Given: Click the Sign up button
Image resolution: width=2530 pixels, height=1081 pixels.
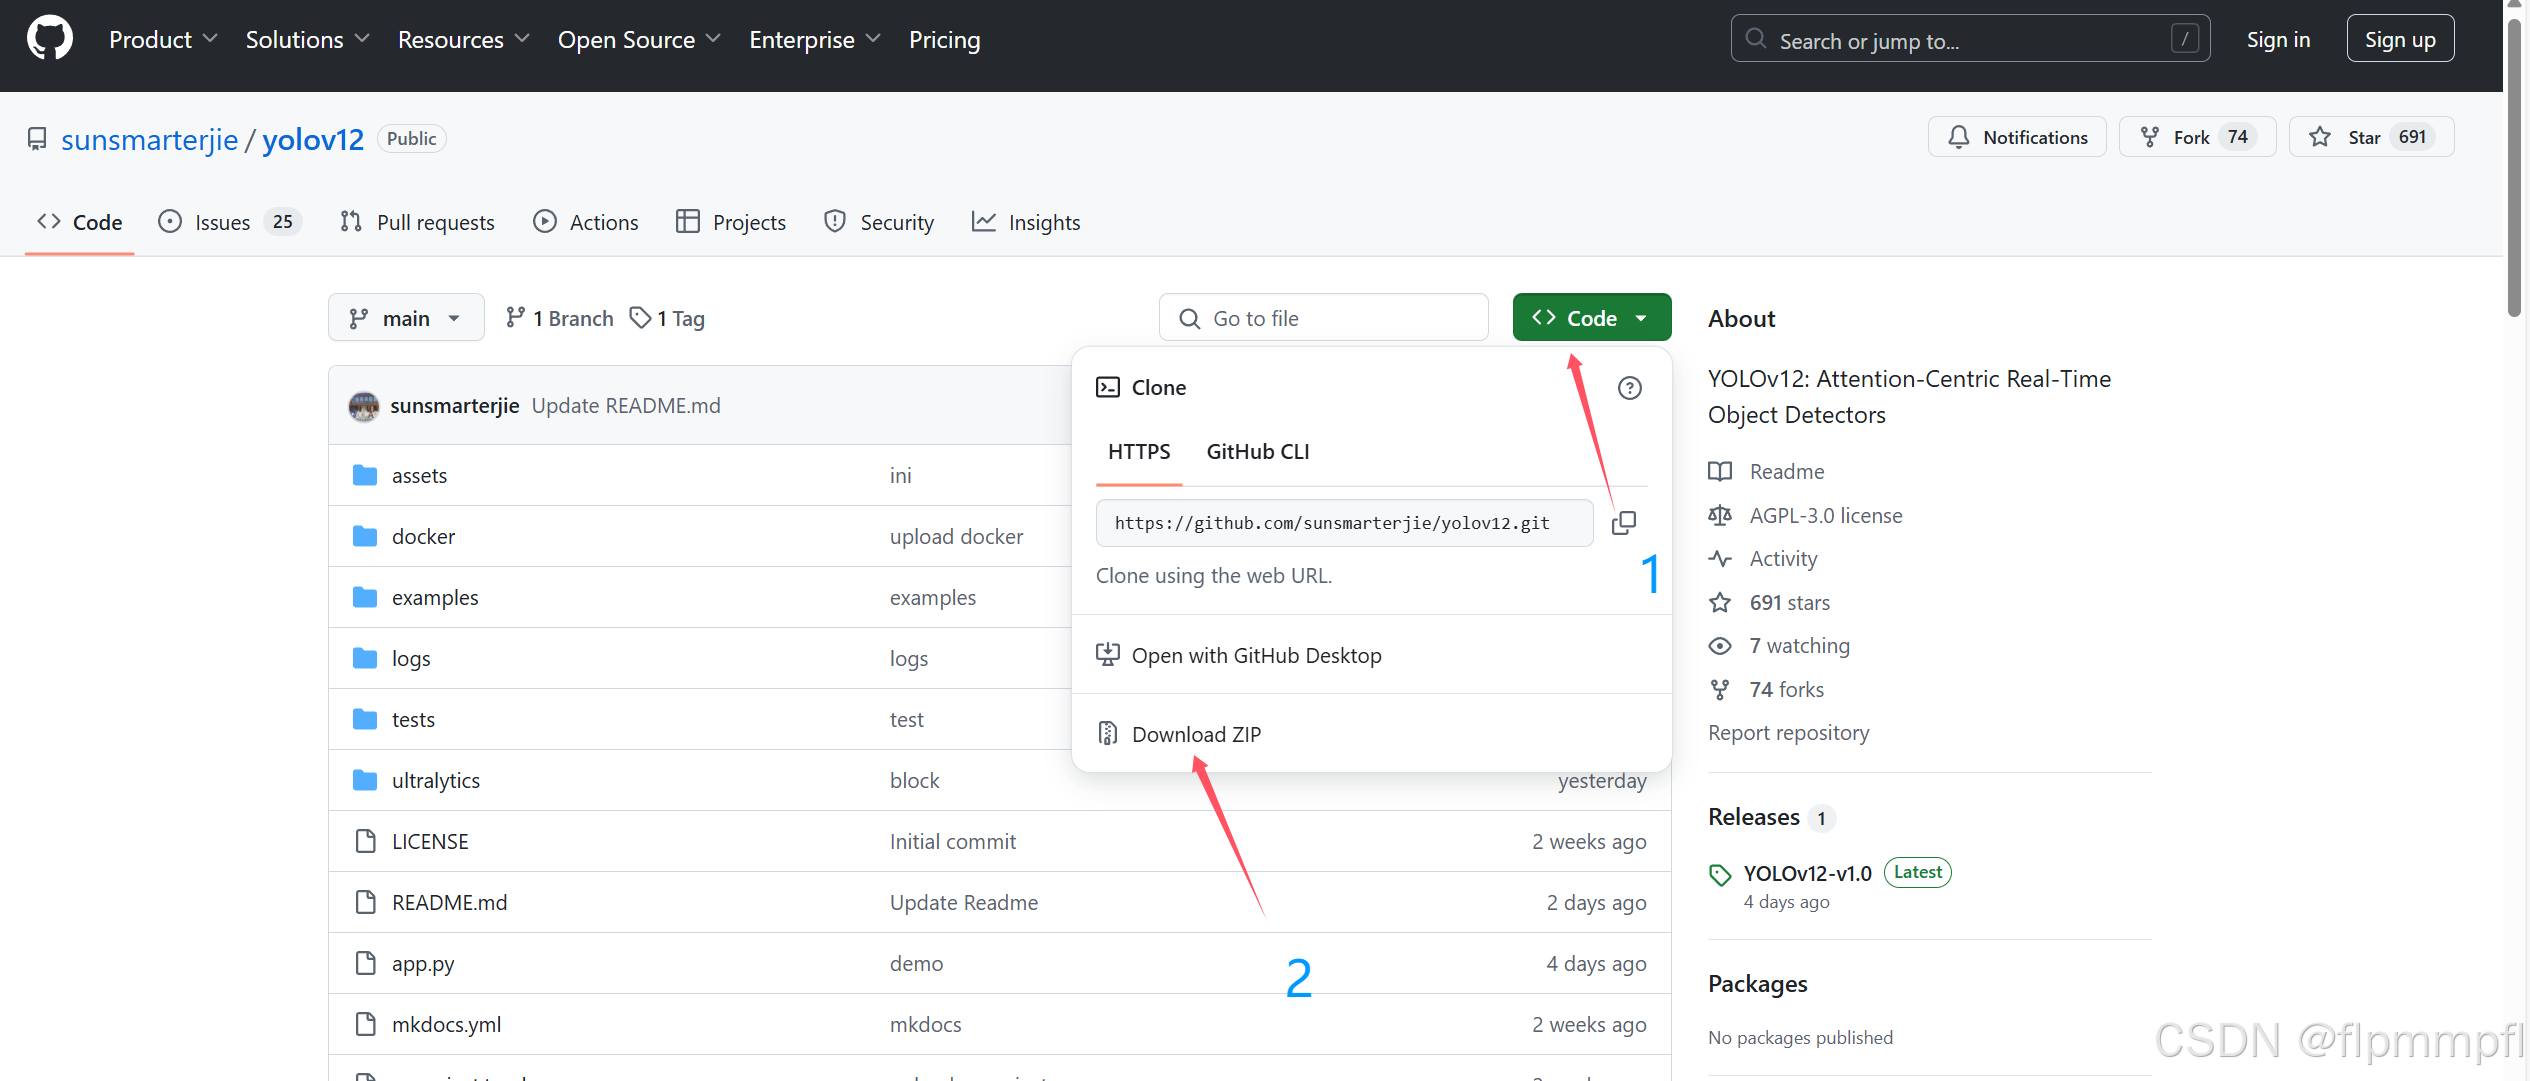Looking at the screenshot, I should click(2399, 40).
